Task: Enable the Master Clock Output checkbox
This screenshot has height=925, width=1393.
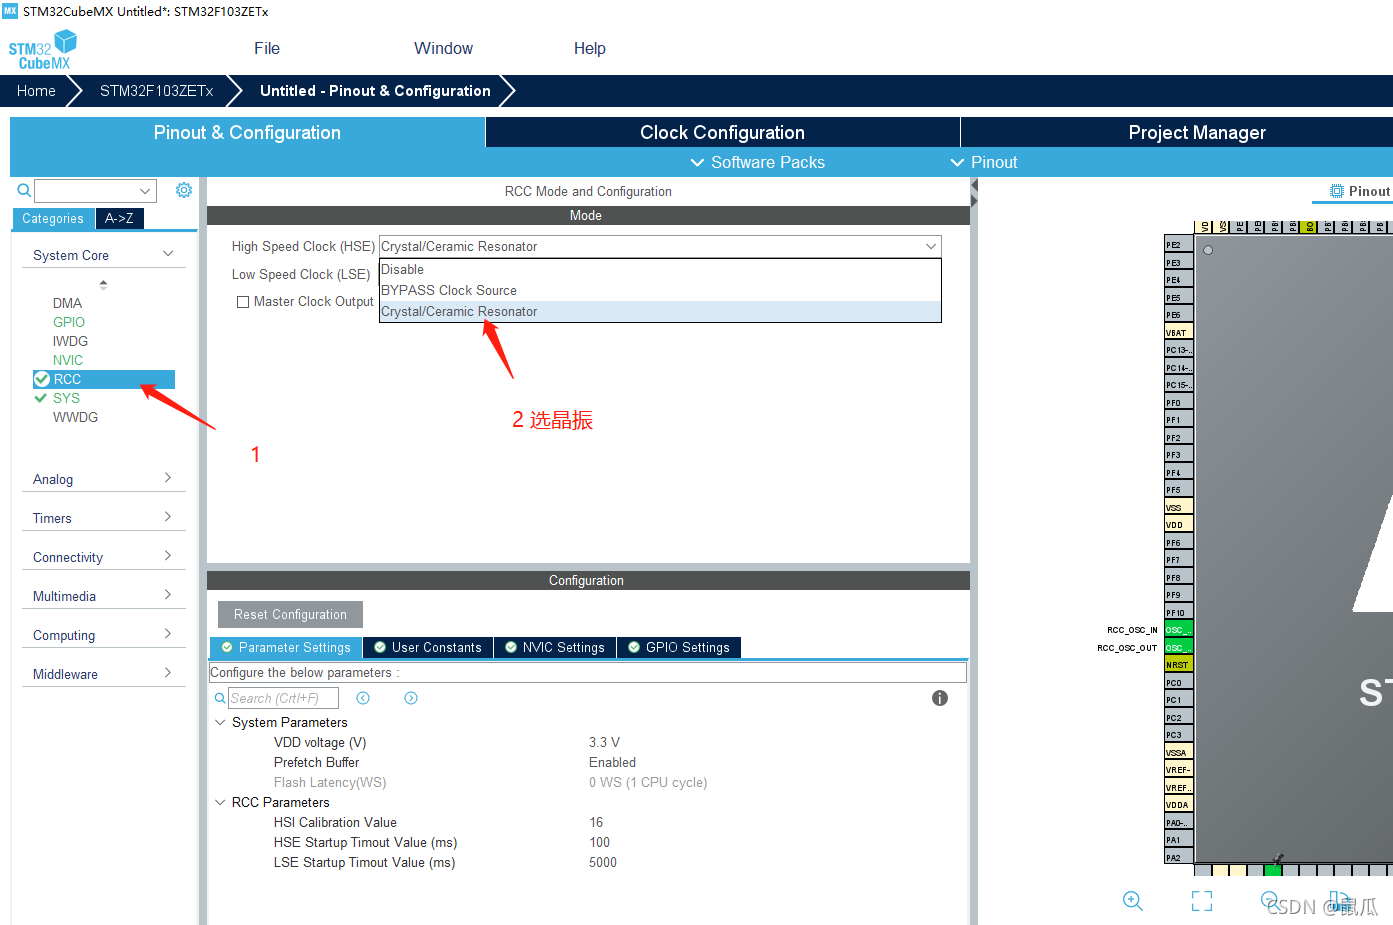Action: click(242, 302)
